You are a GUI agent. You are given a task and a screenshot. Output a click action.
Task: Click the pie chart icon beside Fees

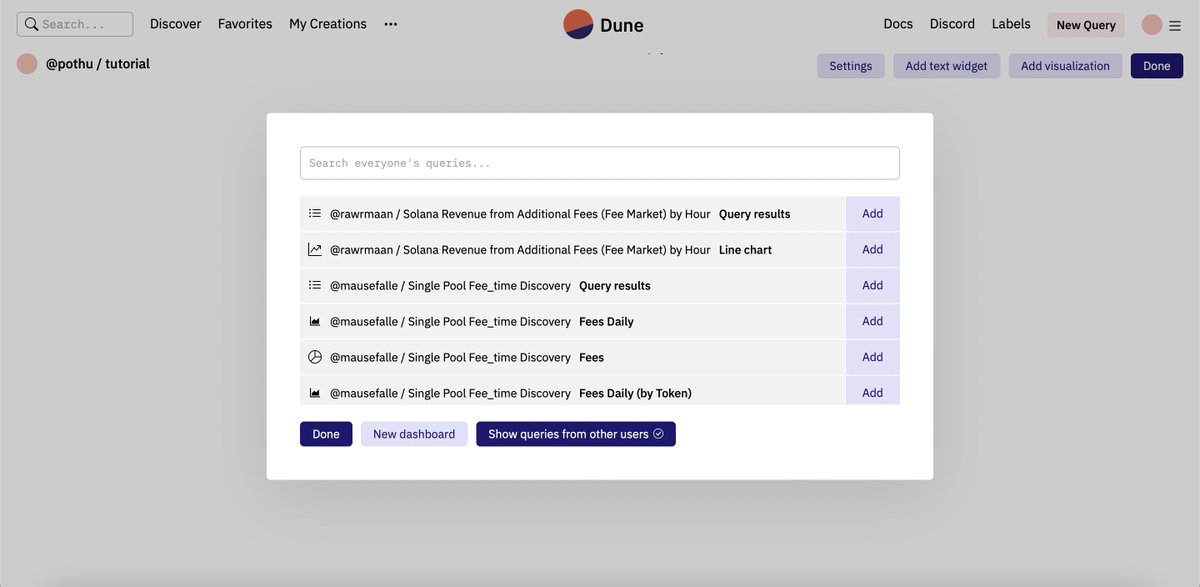pos(315,357)
